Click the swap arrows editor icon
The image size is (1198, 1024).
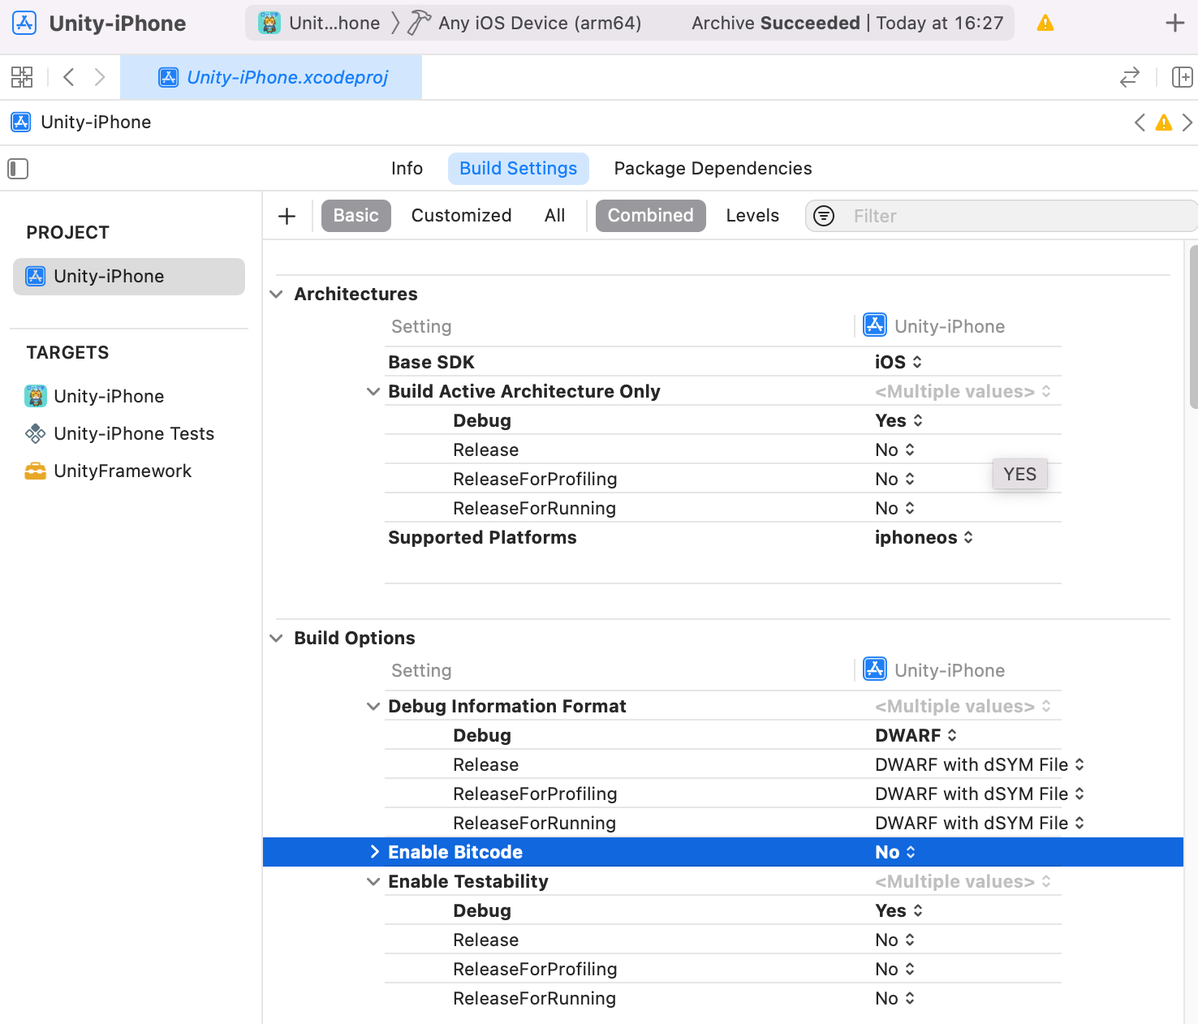[x=1129, y=77]
